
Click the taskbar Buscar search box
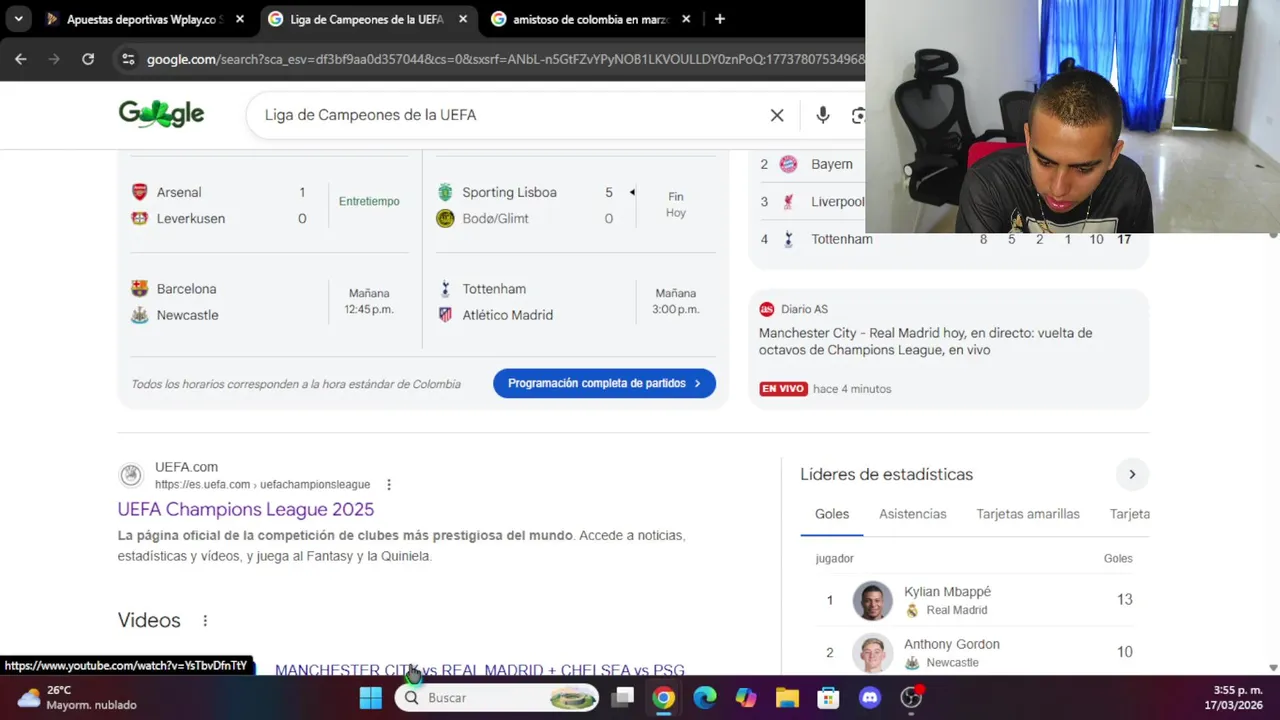point(496,698)
